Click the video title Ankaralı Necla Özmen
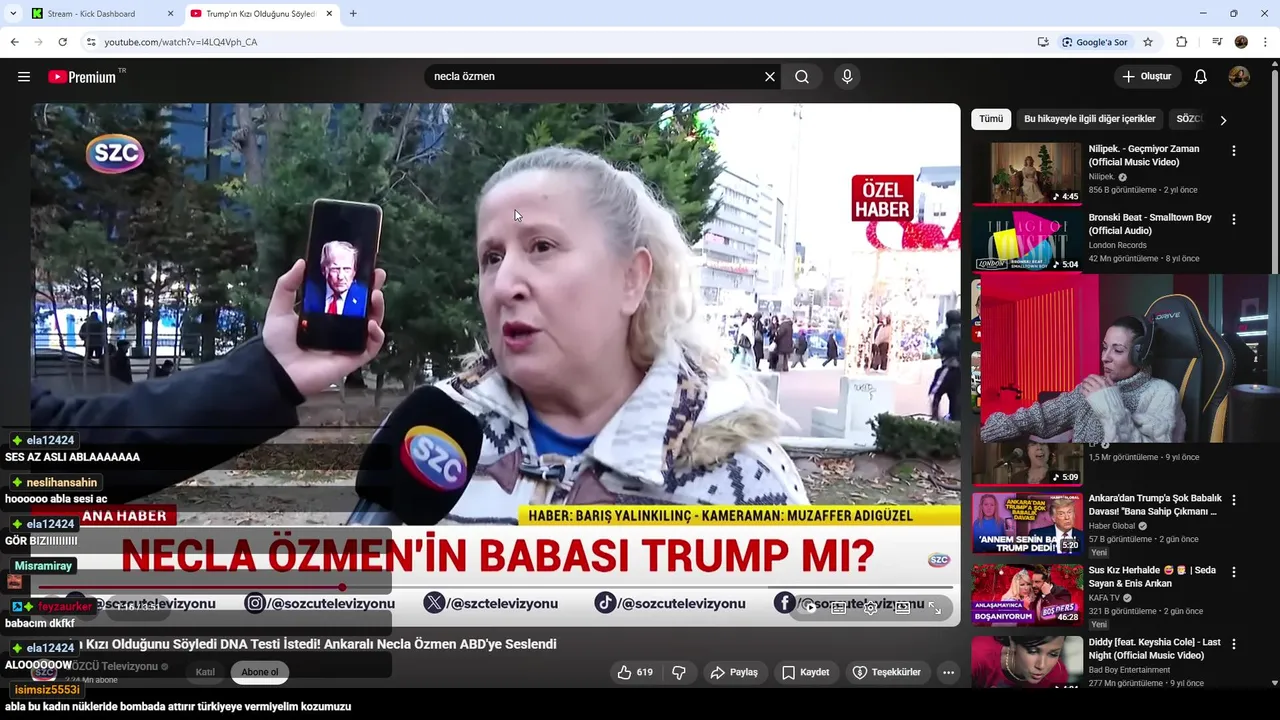 318,644
